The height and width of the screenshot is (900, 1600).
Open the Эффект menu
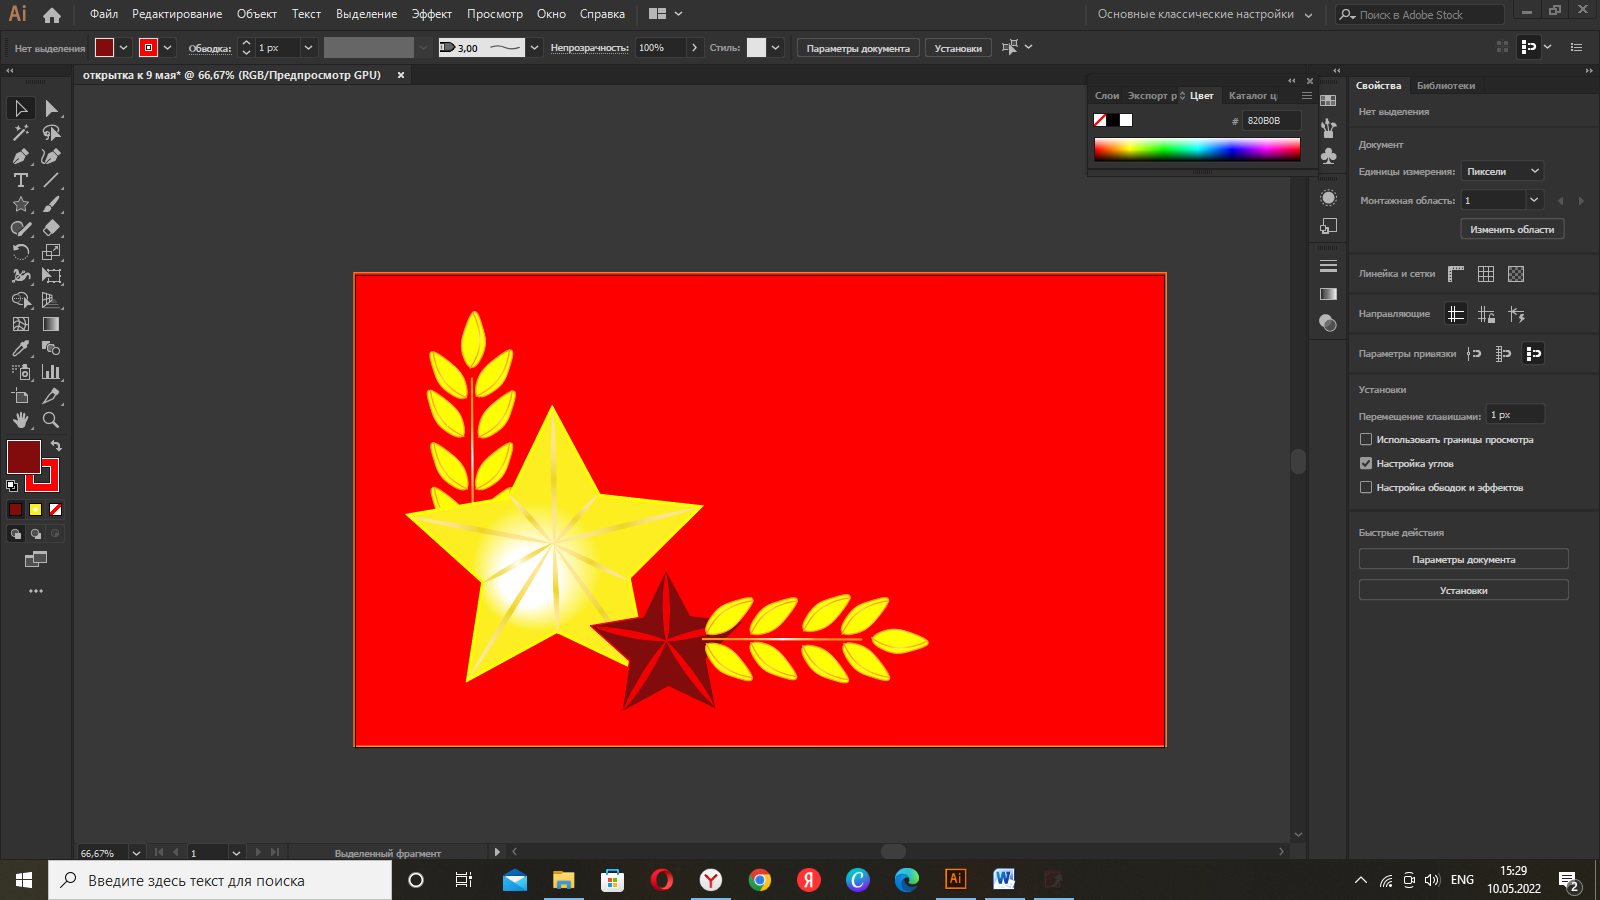tap(431, 14)
